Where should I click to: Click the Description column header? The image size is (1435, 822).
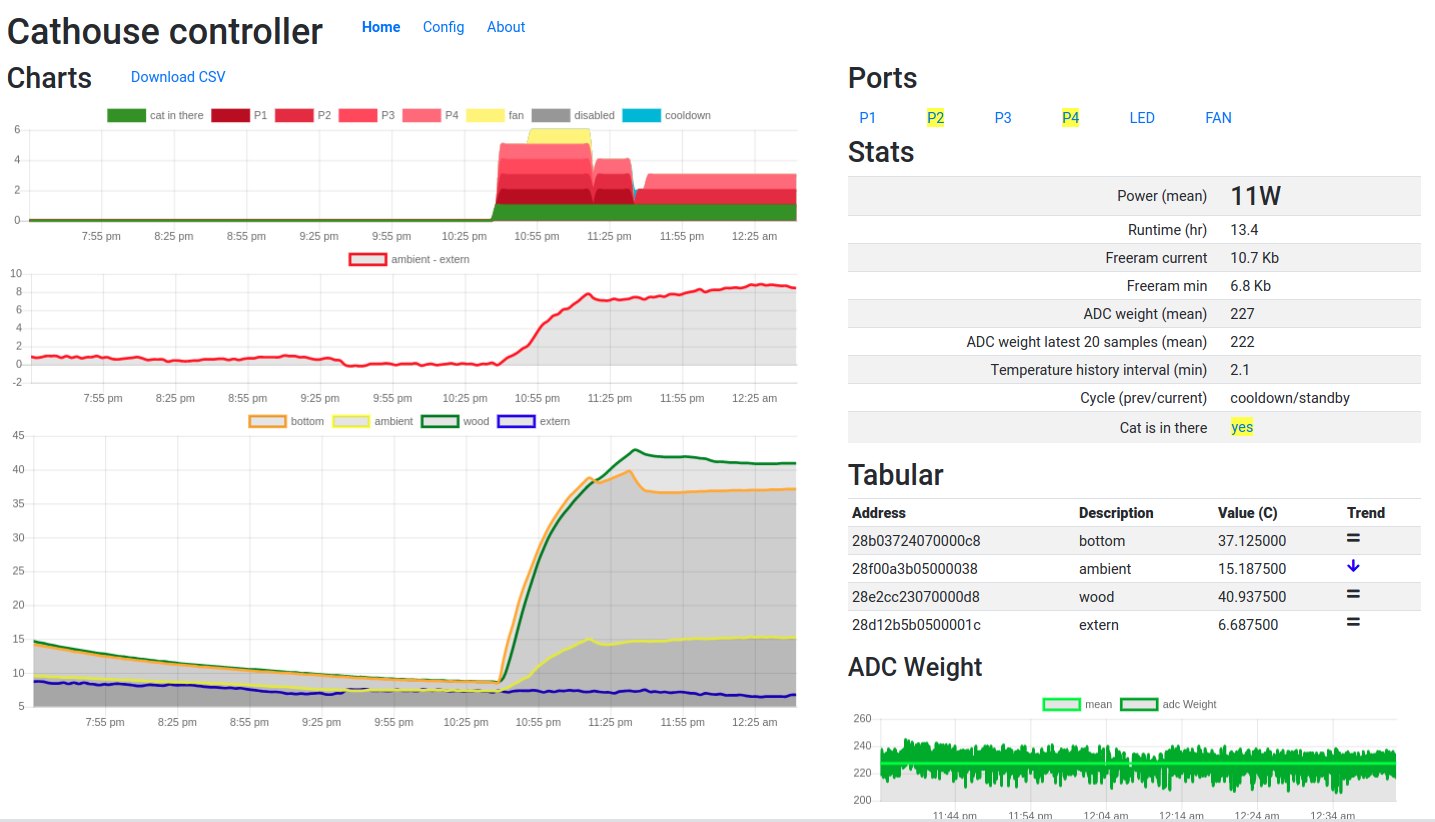click(1116, 513)
